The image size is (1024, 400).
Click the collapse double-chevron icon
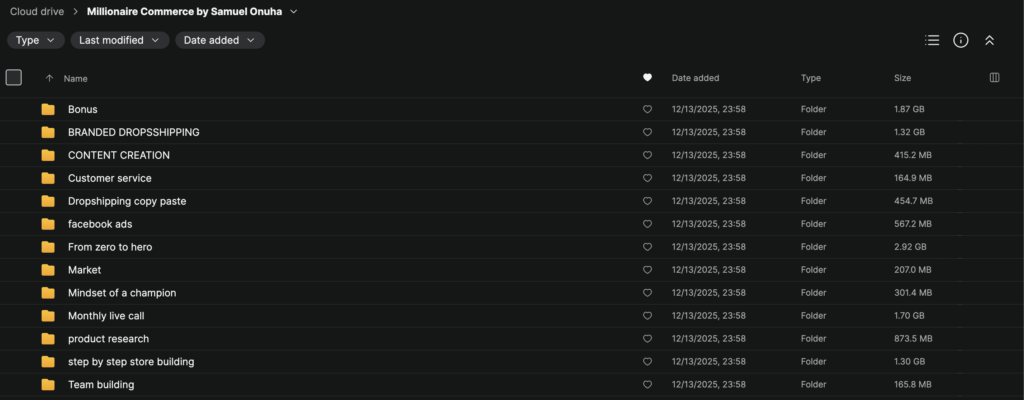(989, 41)
